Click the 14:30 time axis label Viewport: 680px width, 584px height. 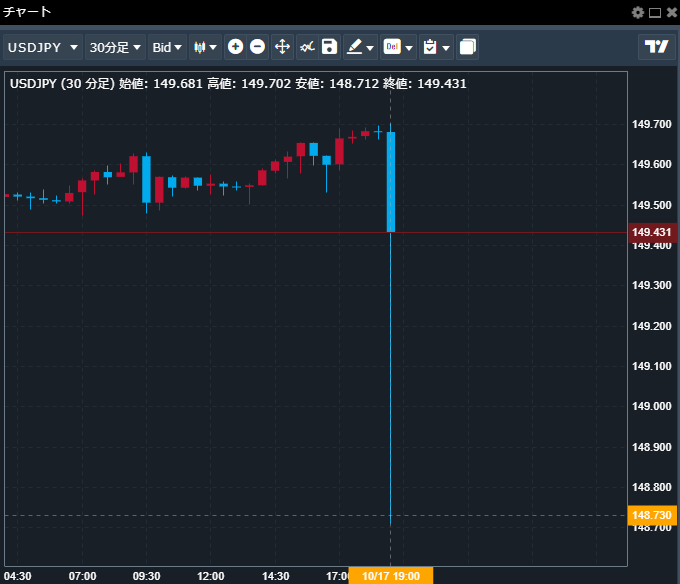275,576
